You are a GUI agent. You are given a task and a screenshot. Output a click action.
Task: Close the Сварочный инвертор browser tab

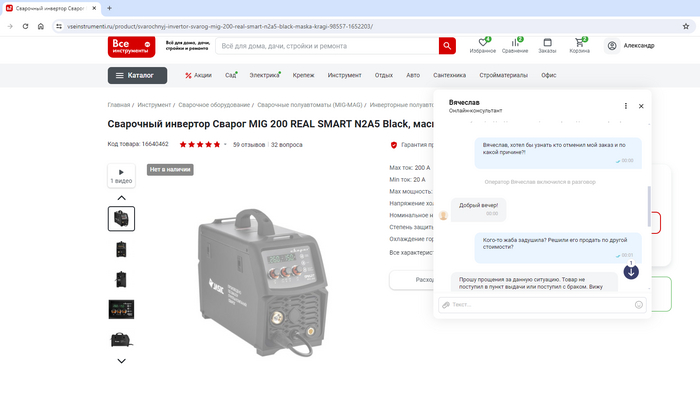[94, 8]
